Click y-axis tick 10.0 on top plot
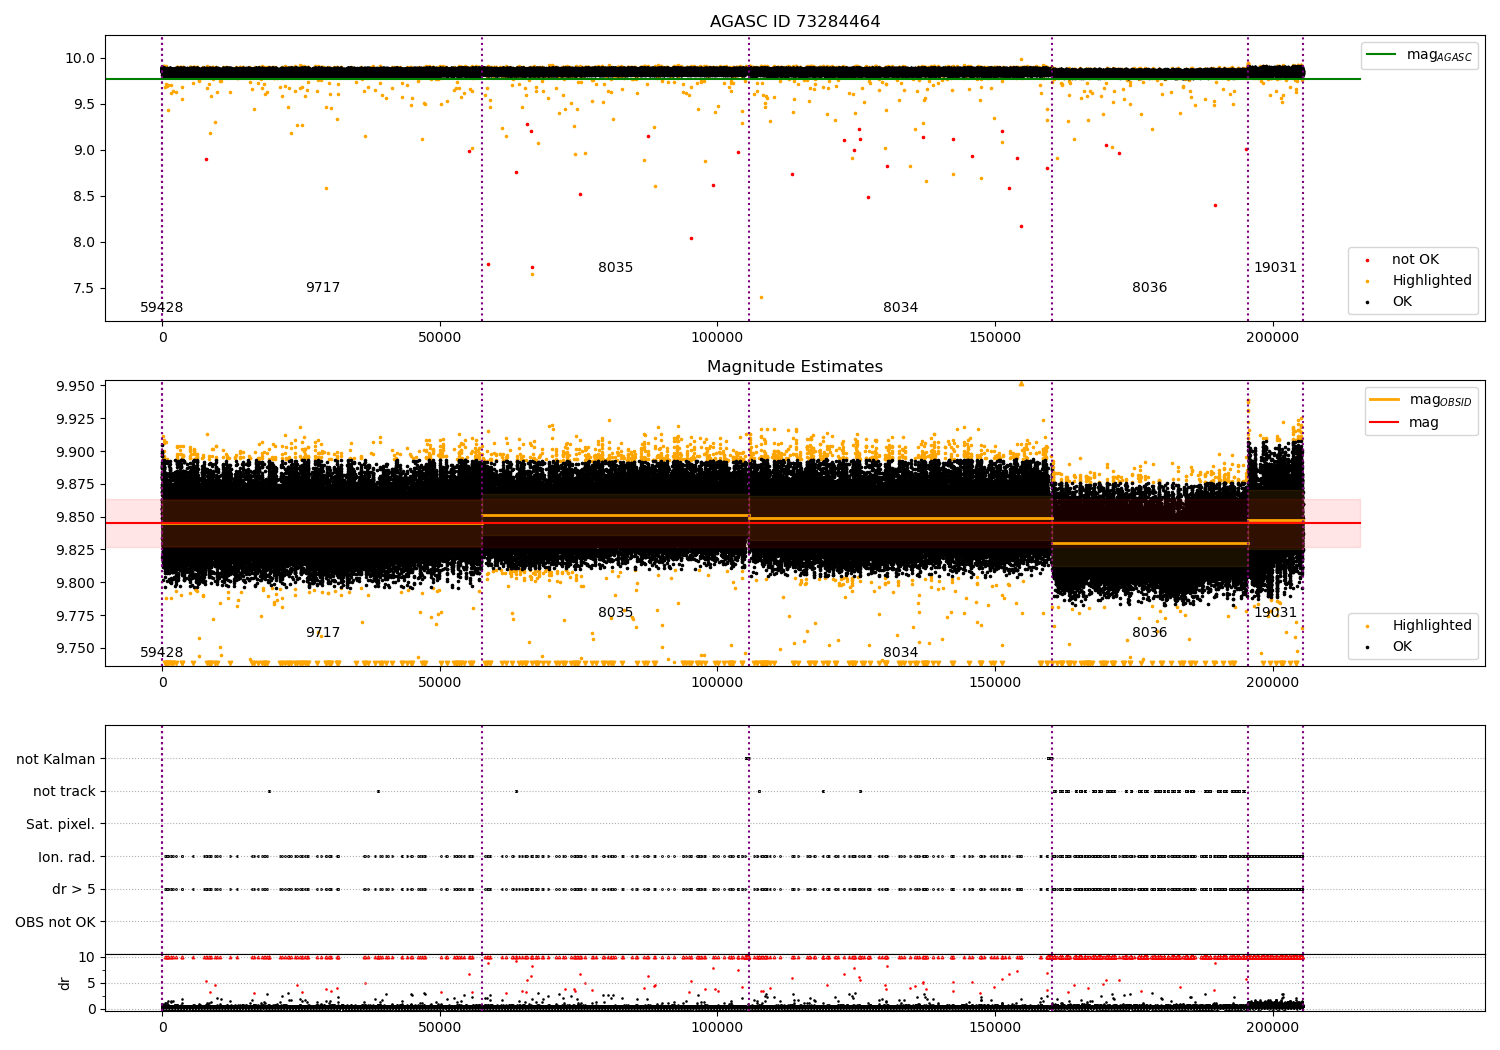This screenshot has height=1050, width=1500. (x=81, y=59)
